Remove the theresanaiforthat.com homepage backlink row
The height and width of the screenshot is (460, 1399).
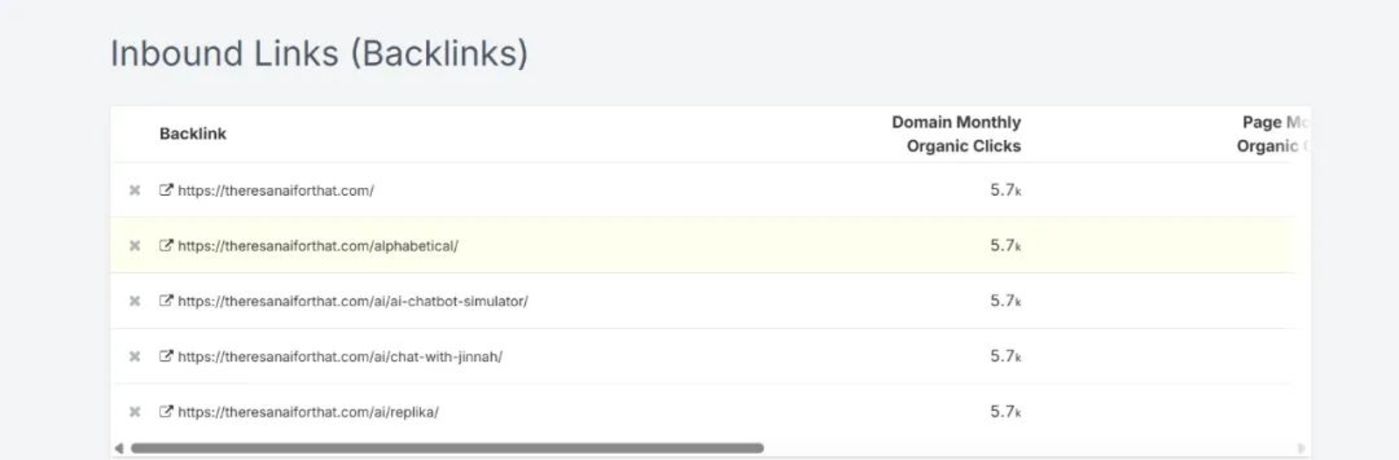point(134,190)
